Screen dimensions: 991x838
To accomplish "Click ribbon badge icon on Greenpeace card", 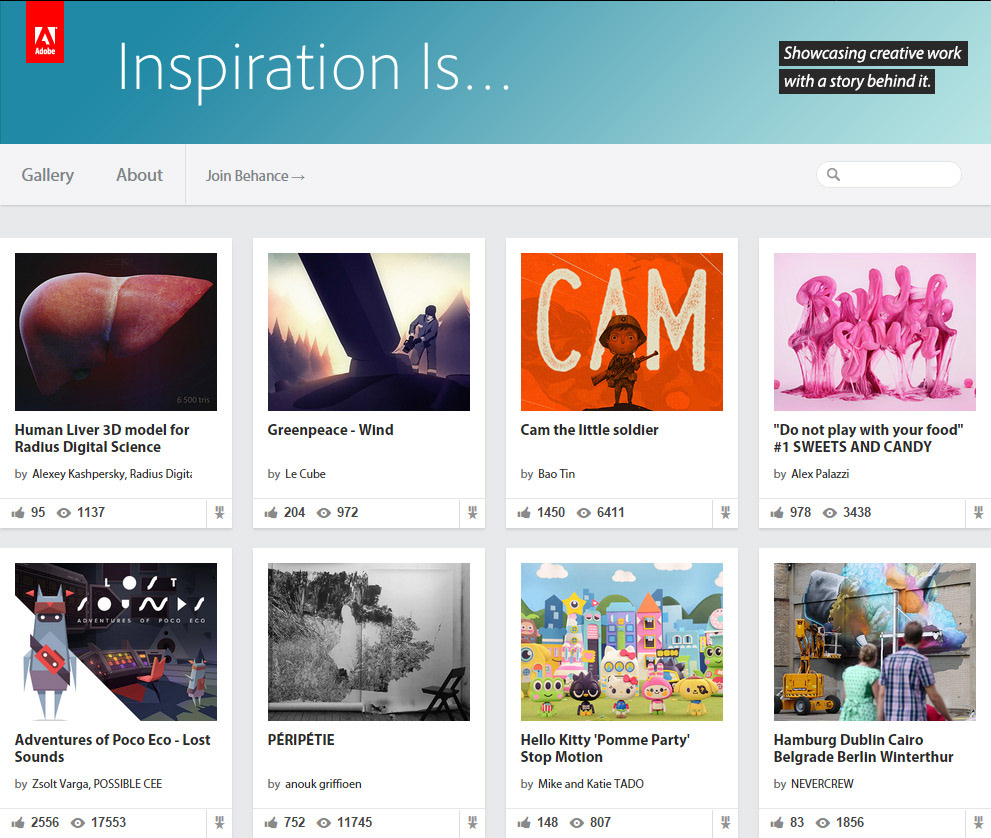I will click(x=472, y=513).
